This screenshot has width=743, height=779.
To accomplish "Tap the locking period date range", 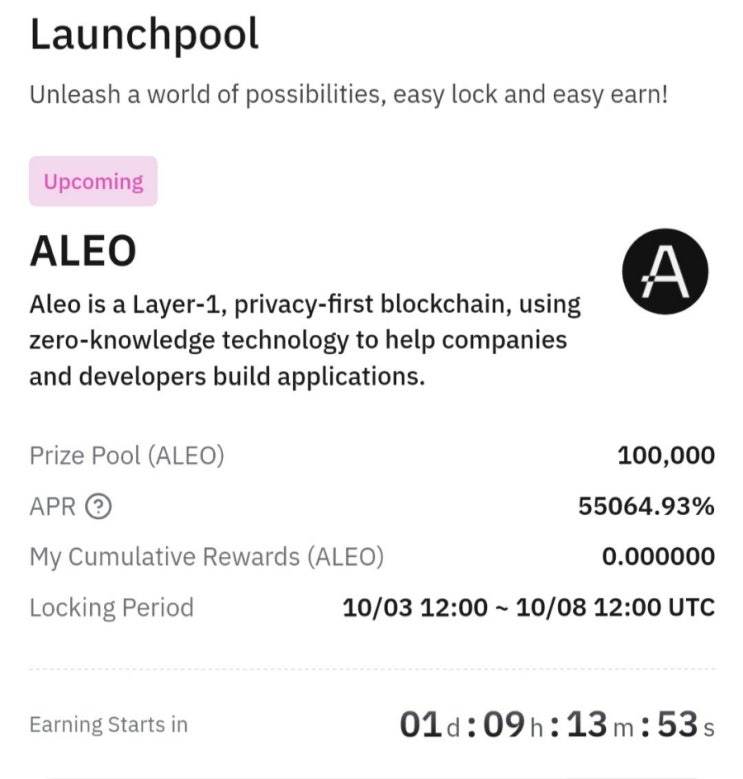I will click(x=528, y=607).
